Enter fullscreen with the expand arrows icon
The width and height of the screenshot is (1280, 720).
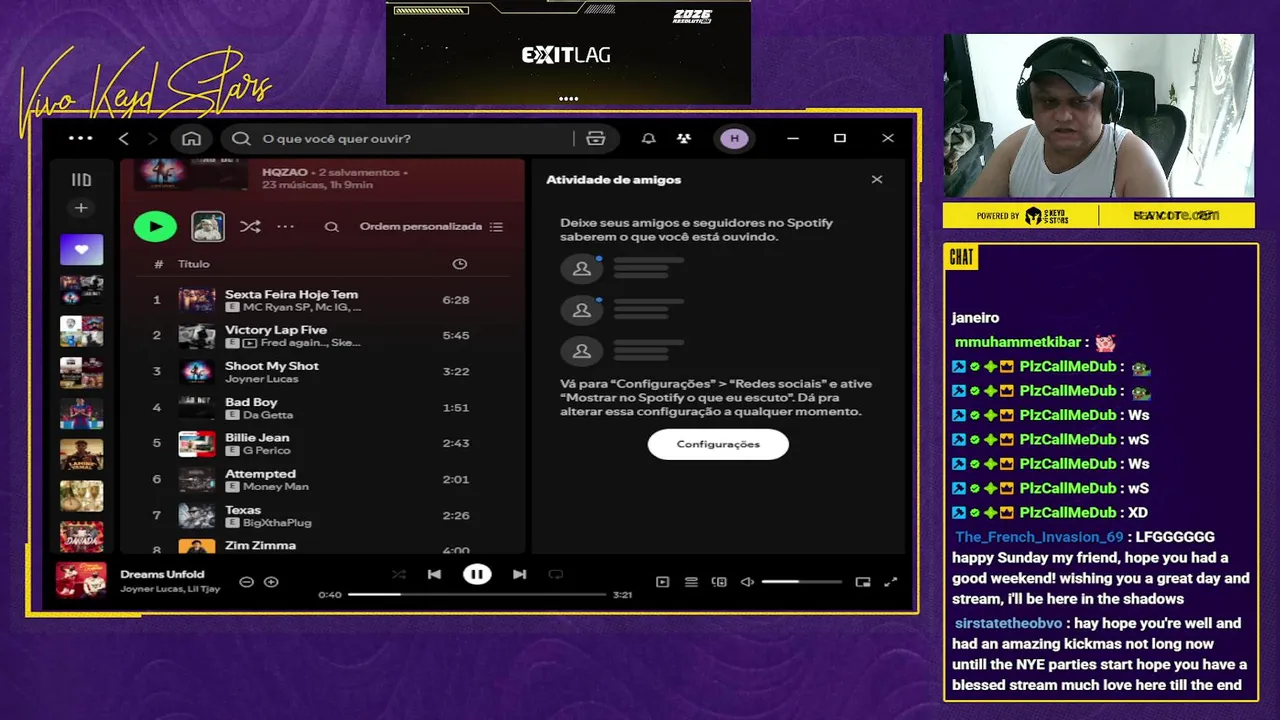tap(891, 582)
